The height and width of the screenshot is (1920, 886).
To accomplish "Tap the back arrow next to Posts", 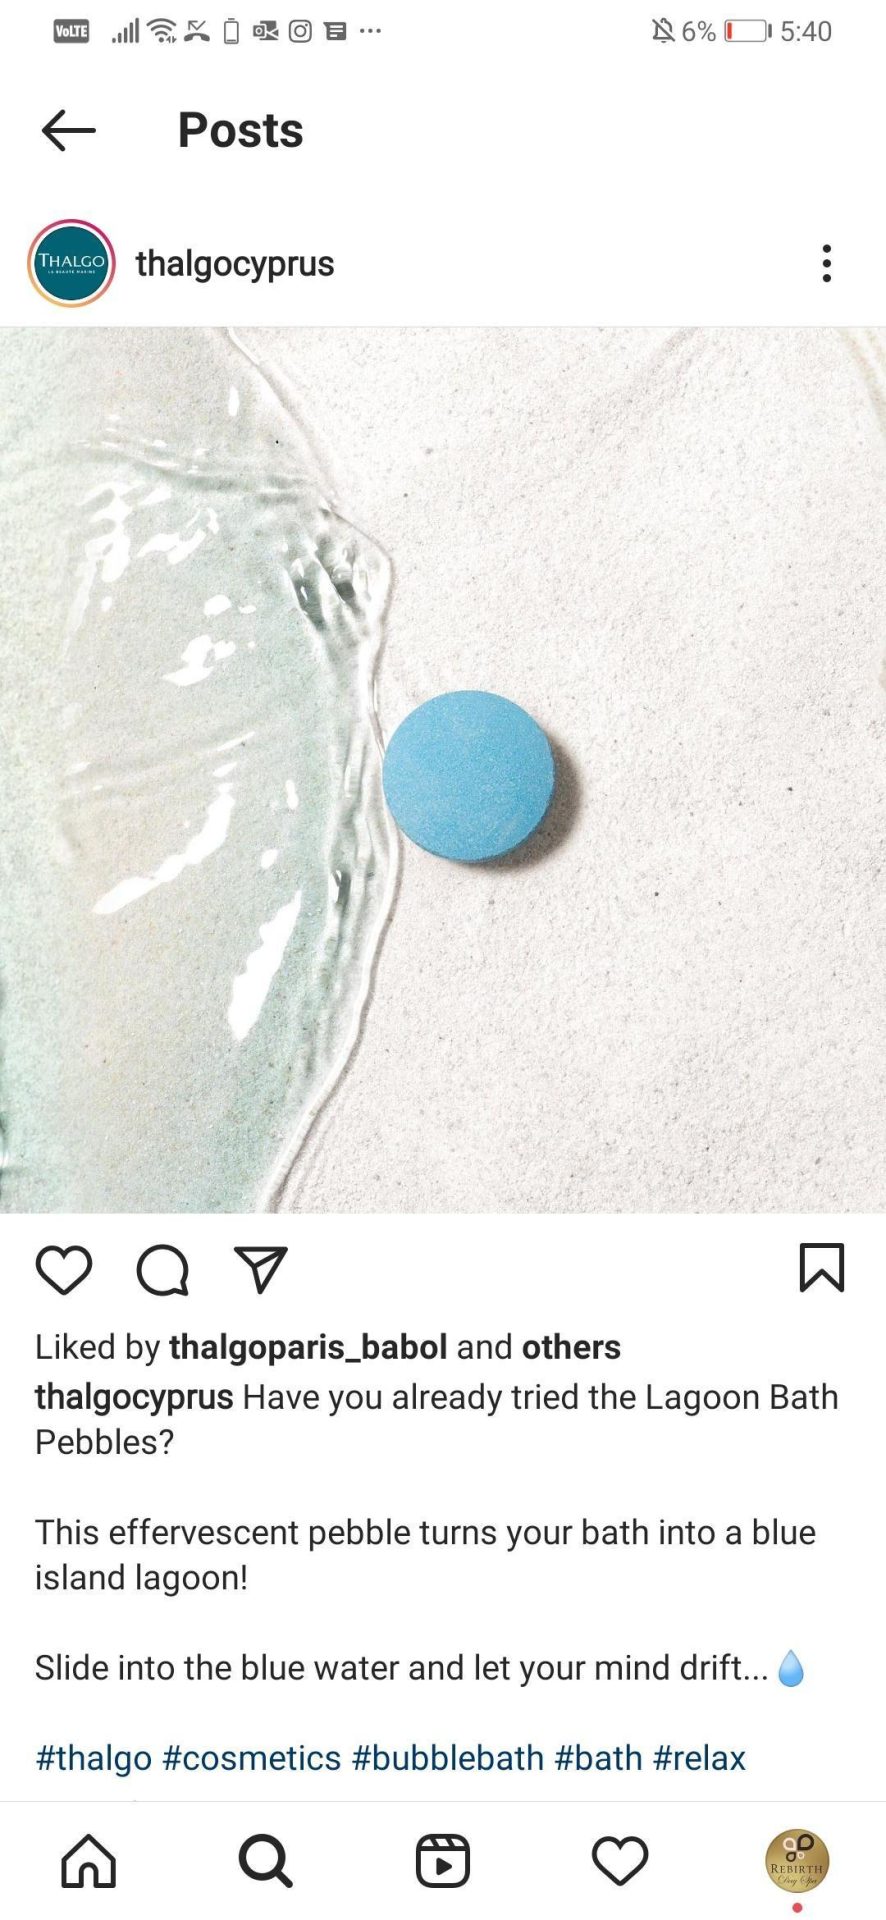I will point(68,130).
